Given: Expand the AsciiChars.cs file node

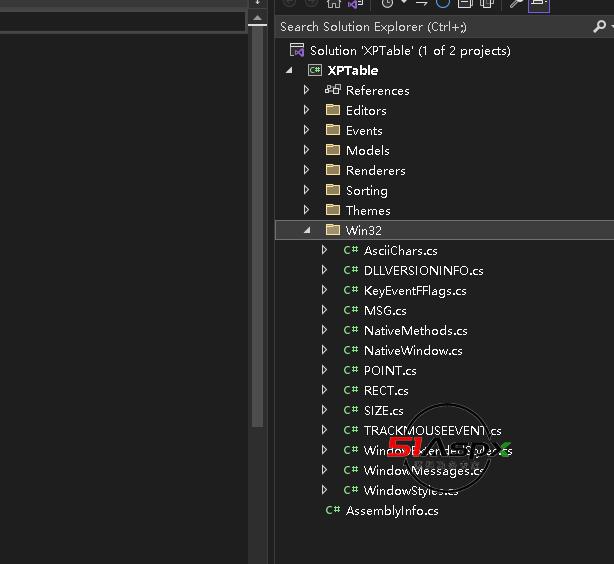Looking at the screenshot, I should point(324,250).
